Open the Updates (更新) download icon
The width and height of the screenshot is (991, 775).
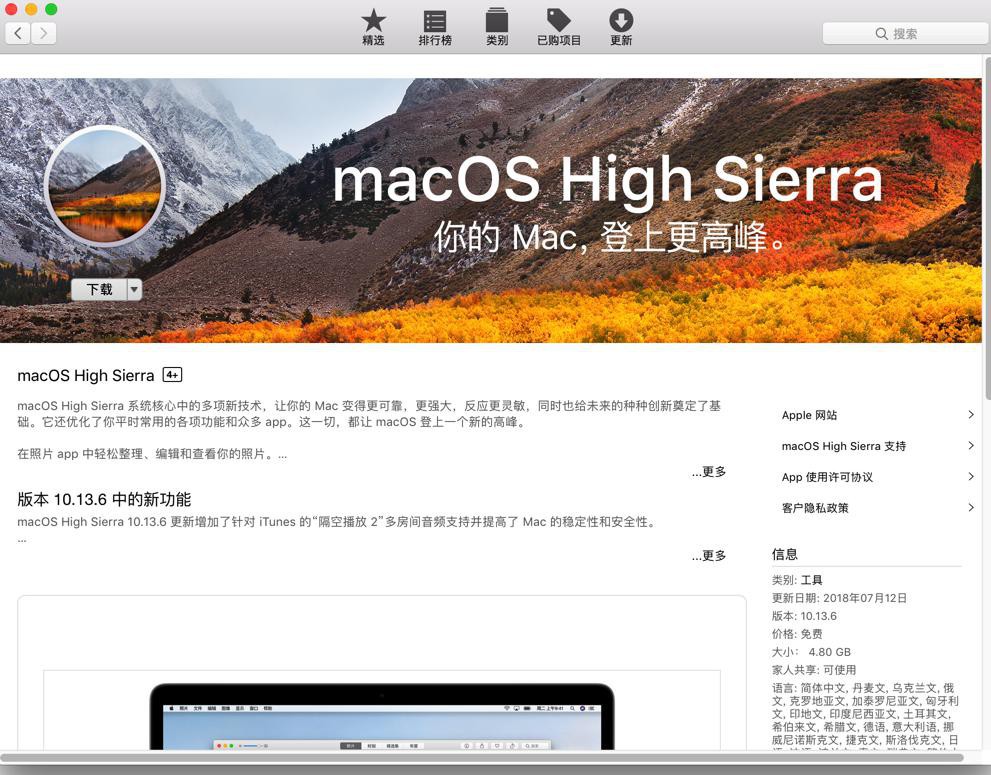621,27
